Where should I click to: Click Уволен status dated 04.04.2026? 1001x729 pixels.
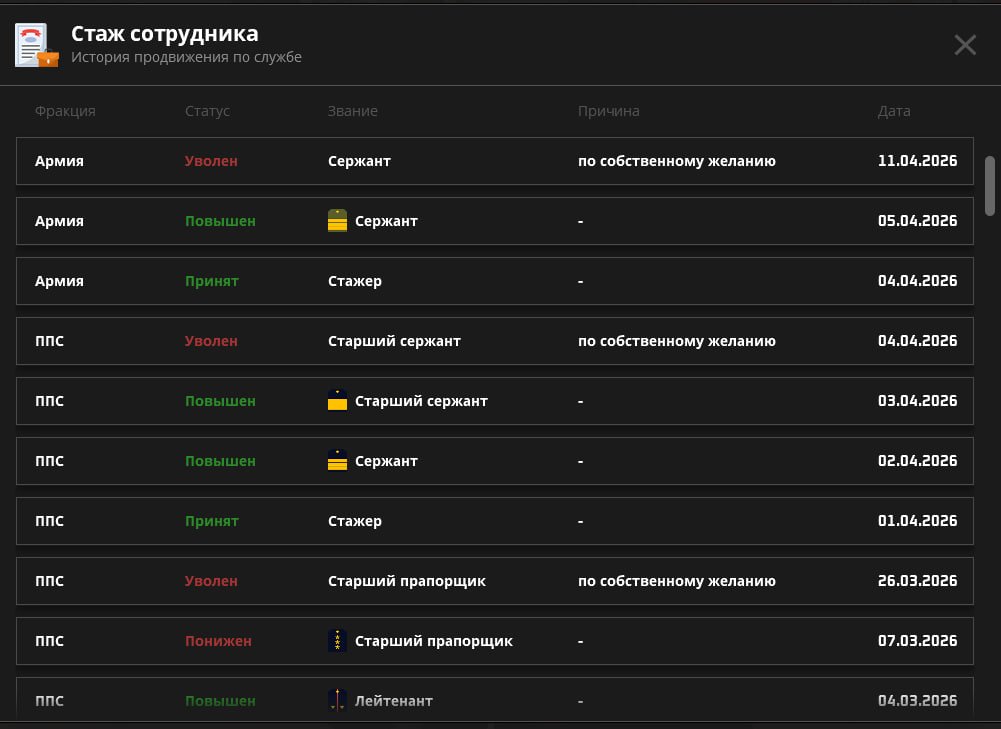[211, 341]
